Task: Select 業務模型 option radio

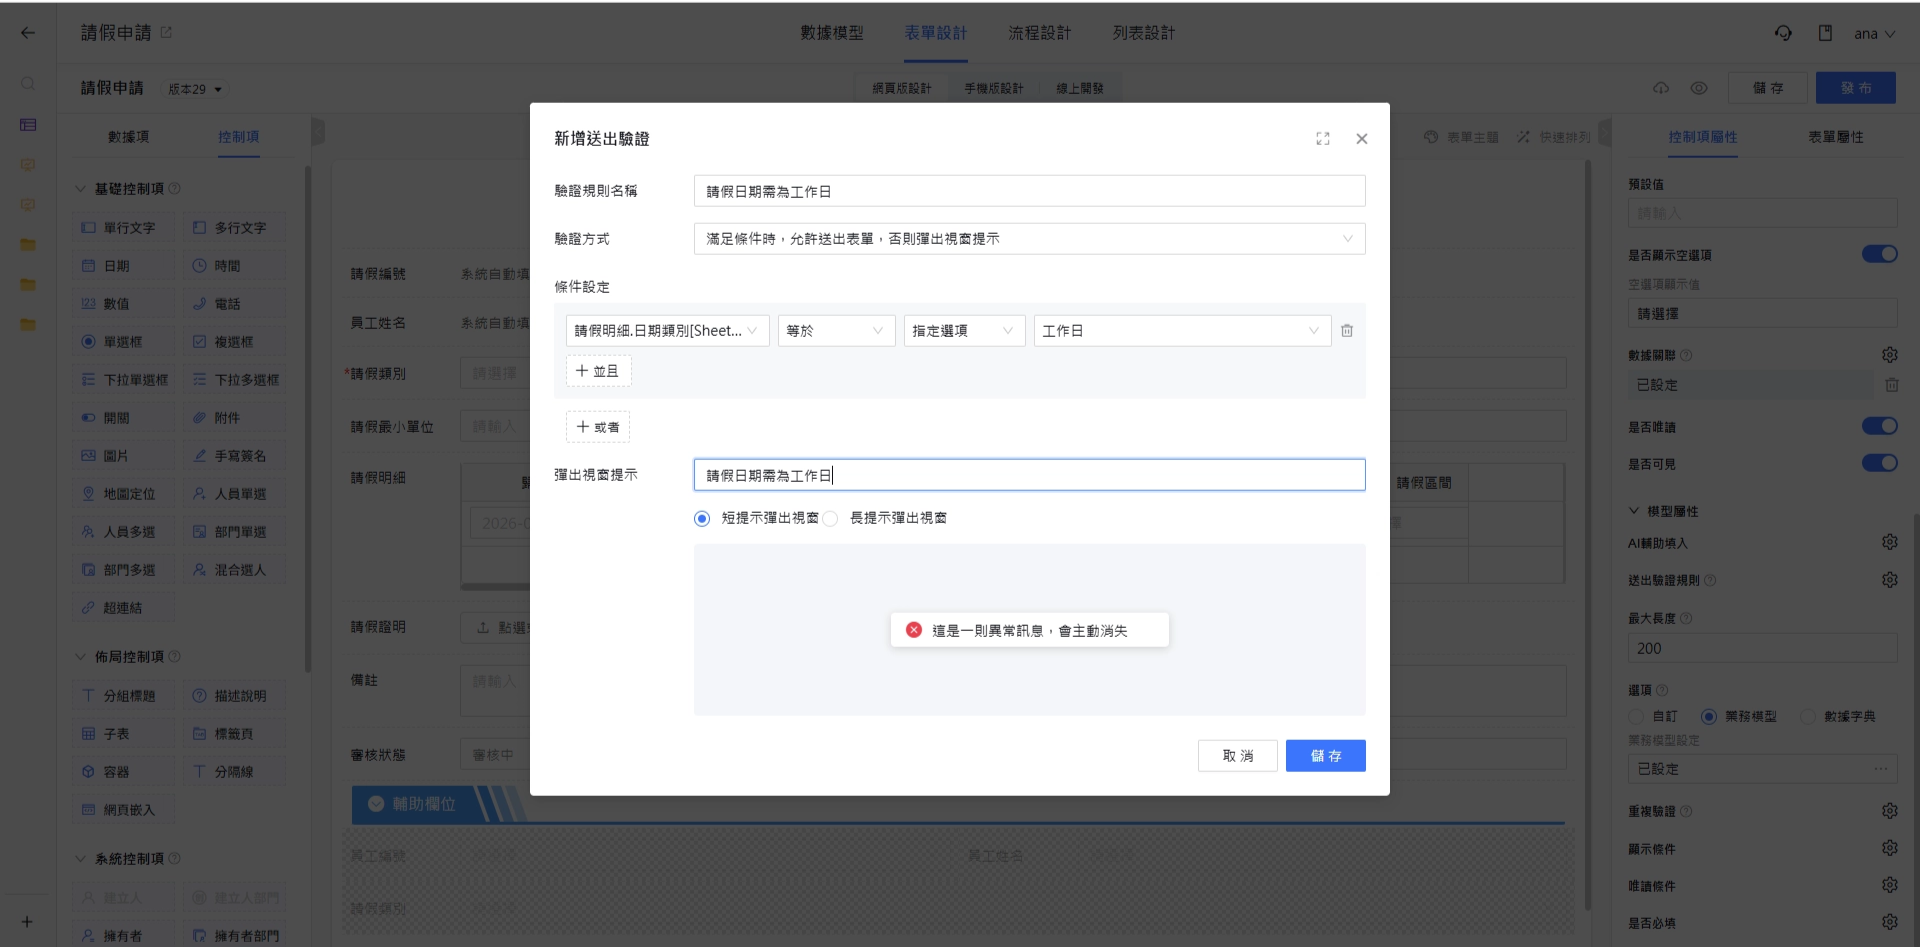Action: point(1709,716)
